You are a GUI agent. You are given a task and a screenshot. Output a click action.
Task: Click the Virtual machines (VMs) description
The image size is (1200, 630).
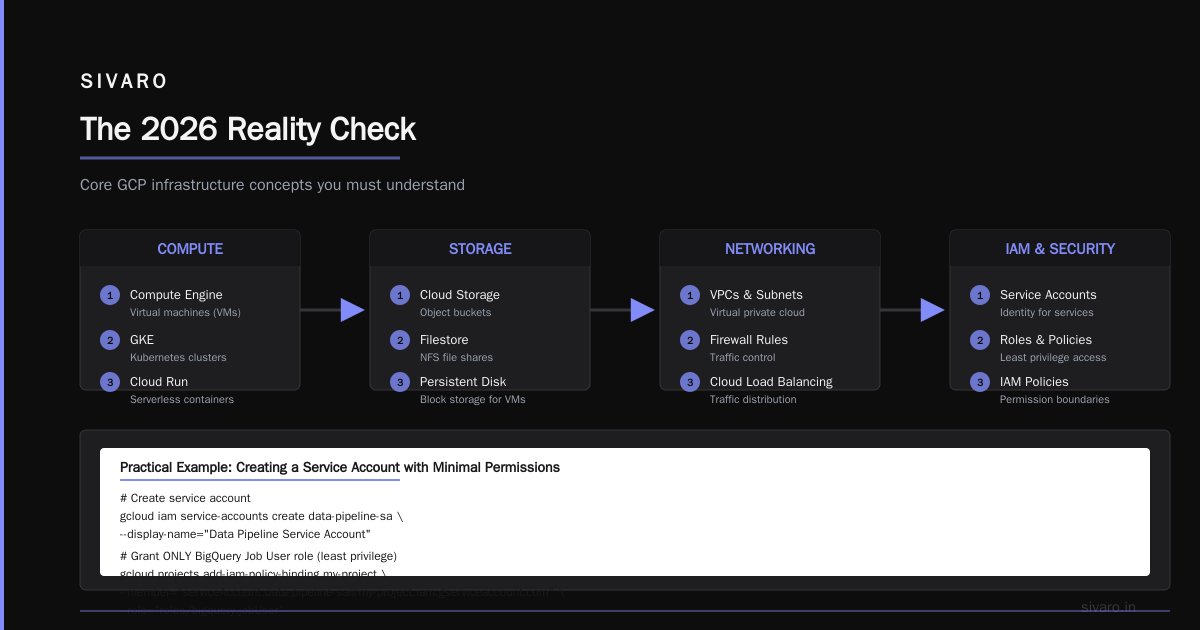point(185,312)
